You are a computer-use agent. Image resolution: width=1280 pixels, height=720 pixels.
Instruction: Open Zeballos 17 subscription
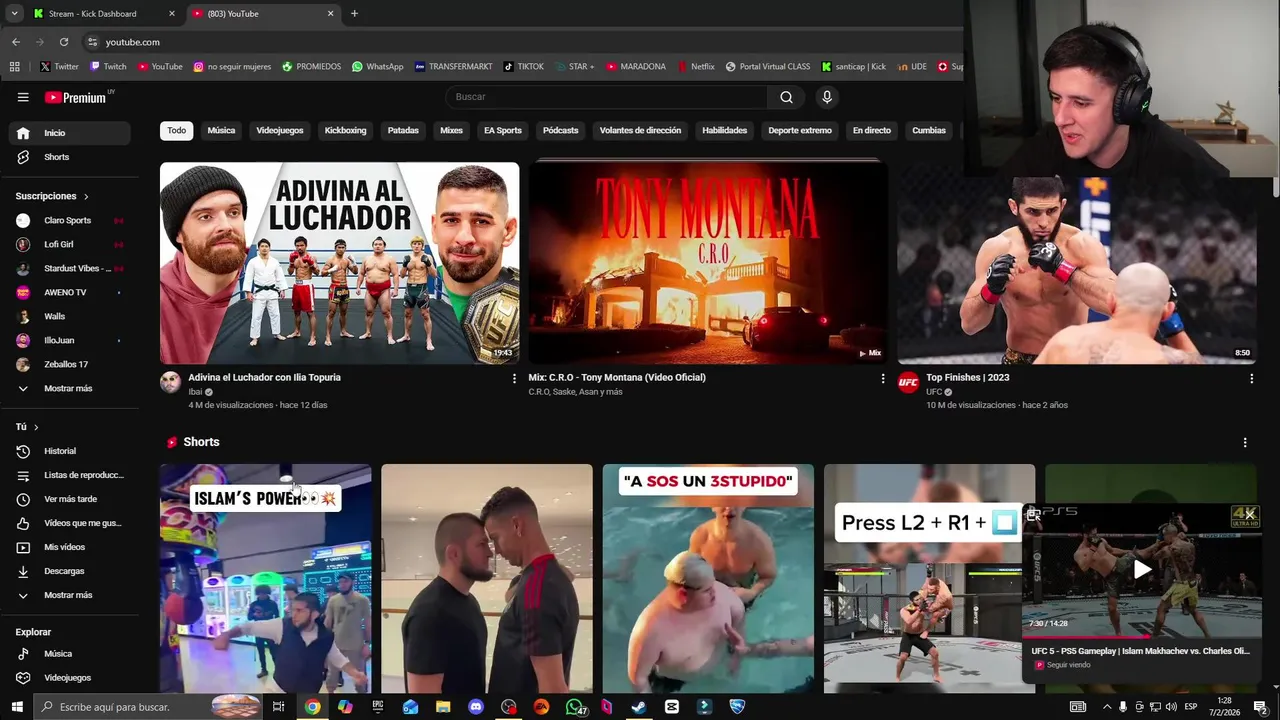click(69, 364)
